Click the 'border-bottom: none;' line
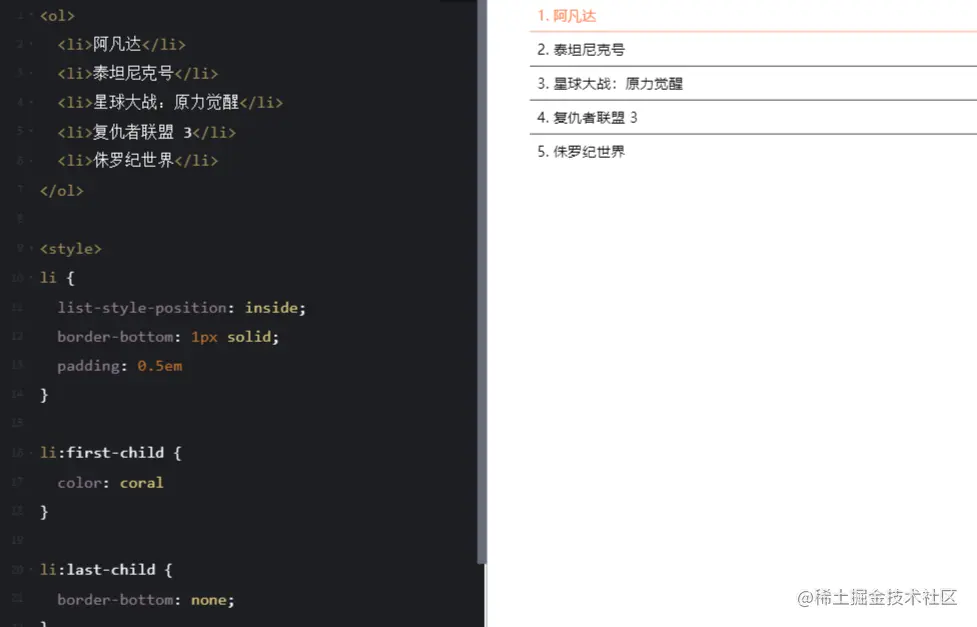This screenshot has height=627, width=977. 146,600
